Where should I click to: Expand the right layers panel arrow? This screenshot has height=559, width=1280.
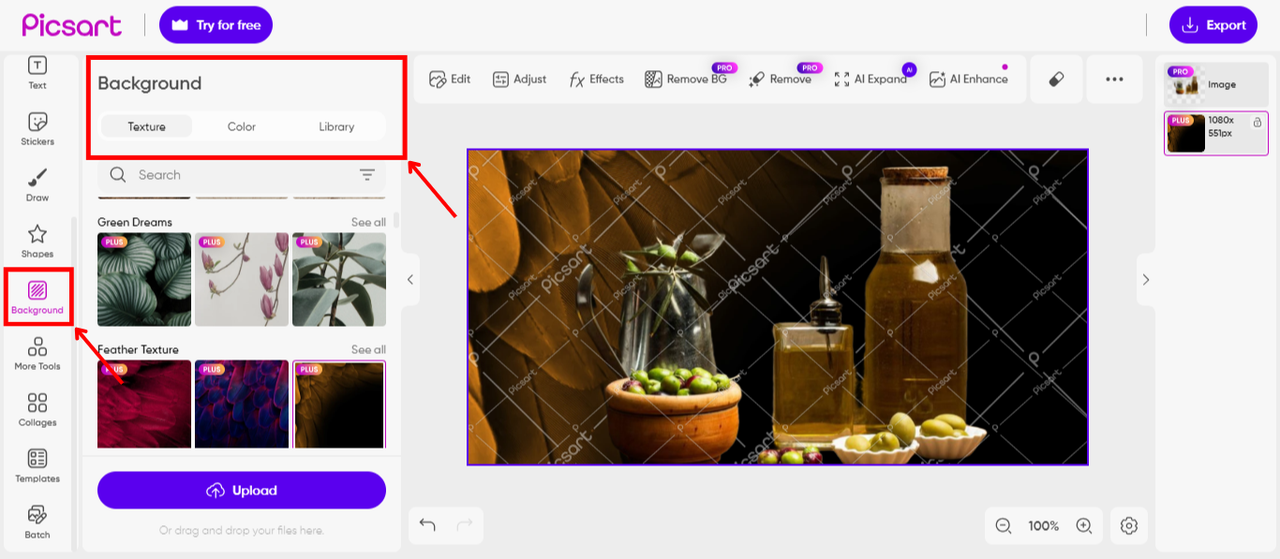(x=1146, y=280)
